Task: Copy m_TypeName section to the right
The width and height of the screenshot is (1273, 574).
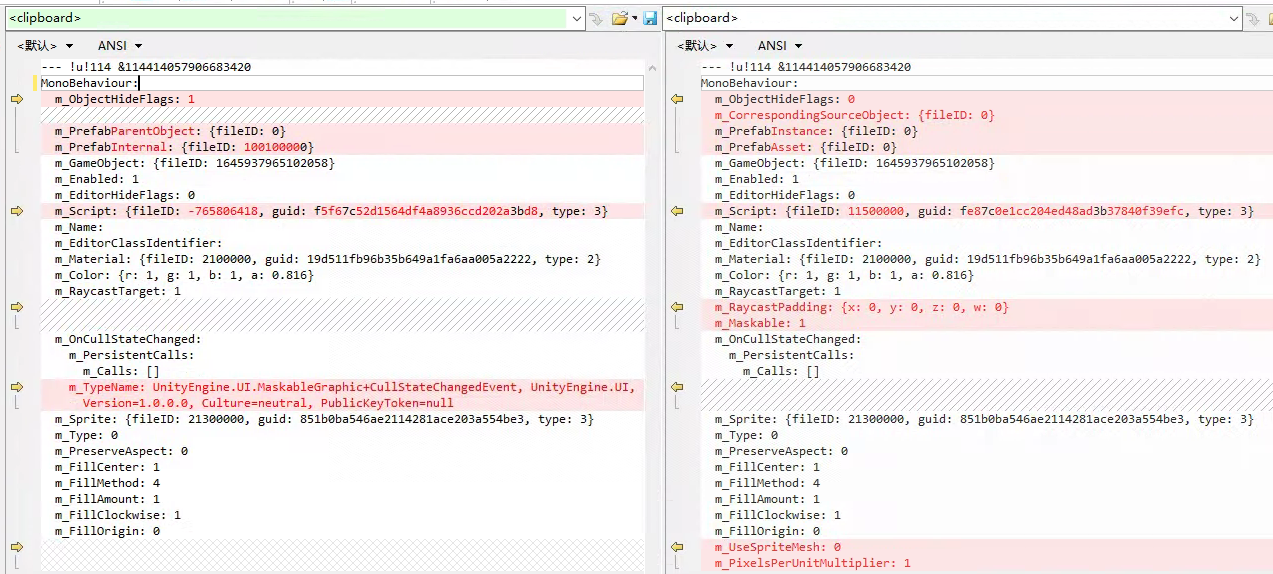Action: pyautogui.click(x=17, y=387)
